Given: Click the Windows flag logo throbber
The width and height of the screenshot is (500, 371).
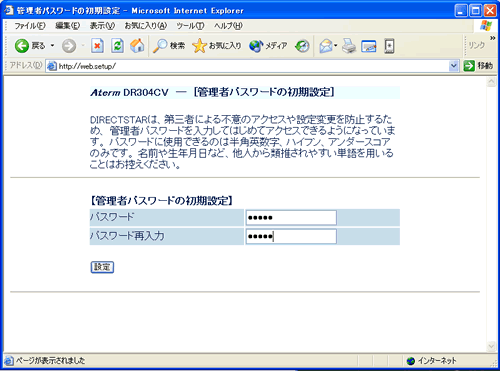Looking at the screenshot, I should (x=486, y=26).
